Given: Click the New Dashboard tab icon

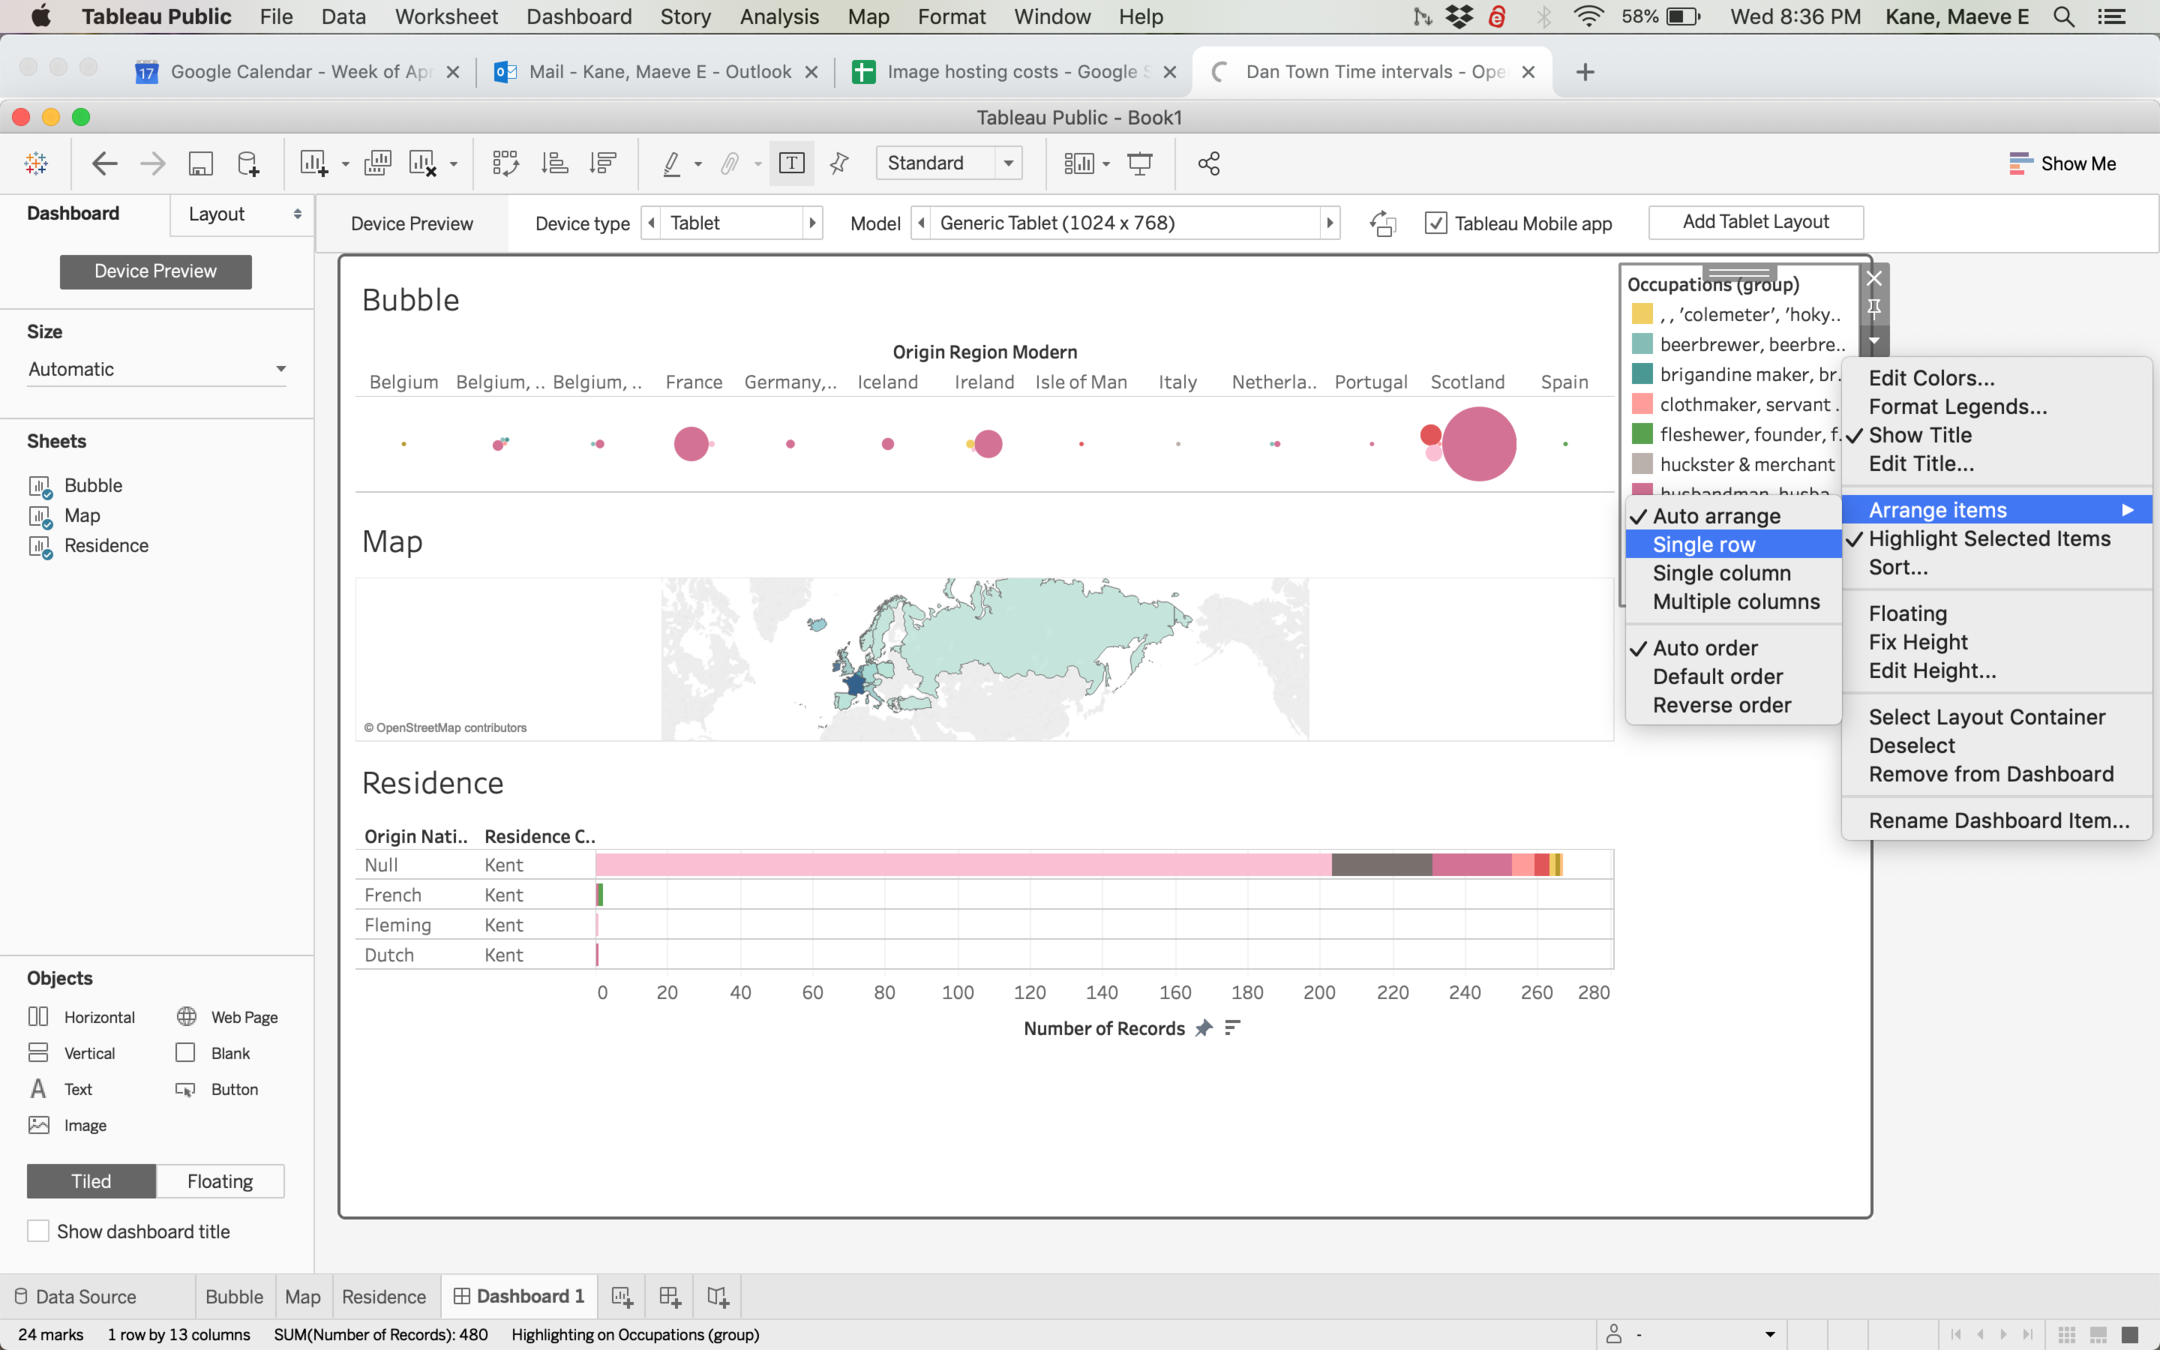Looking at the screenshot, I should click(x=669, y=1297).
